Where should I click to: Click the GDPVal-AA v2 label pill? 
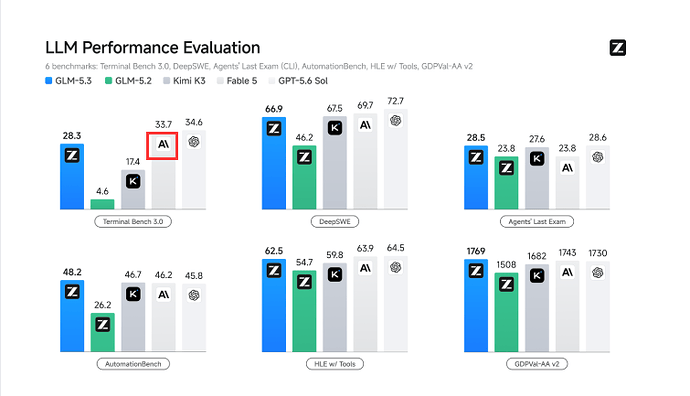(537, 364)
